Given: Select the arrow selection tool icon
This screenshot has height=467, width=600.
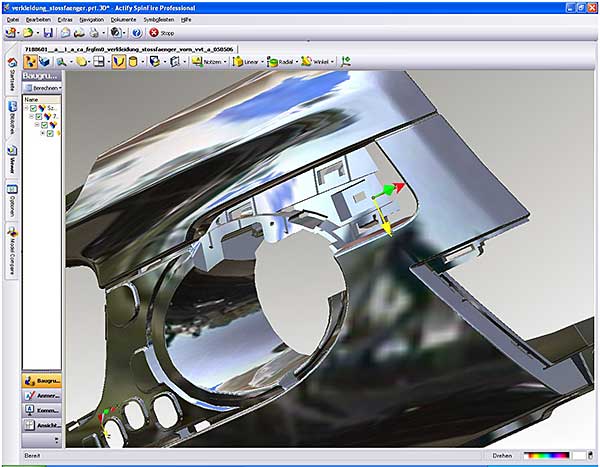Looking at the screenshot, I should click(28, 61).
